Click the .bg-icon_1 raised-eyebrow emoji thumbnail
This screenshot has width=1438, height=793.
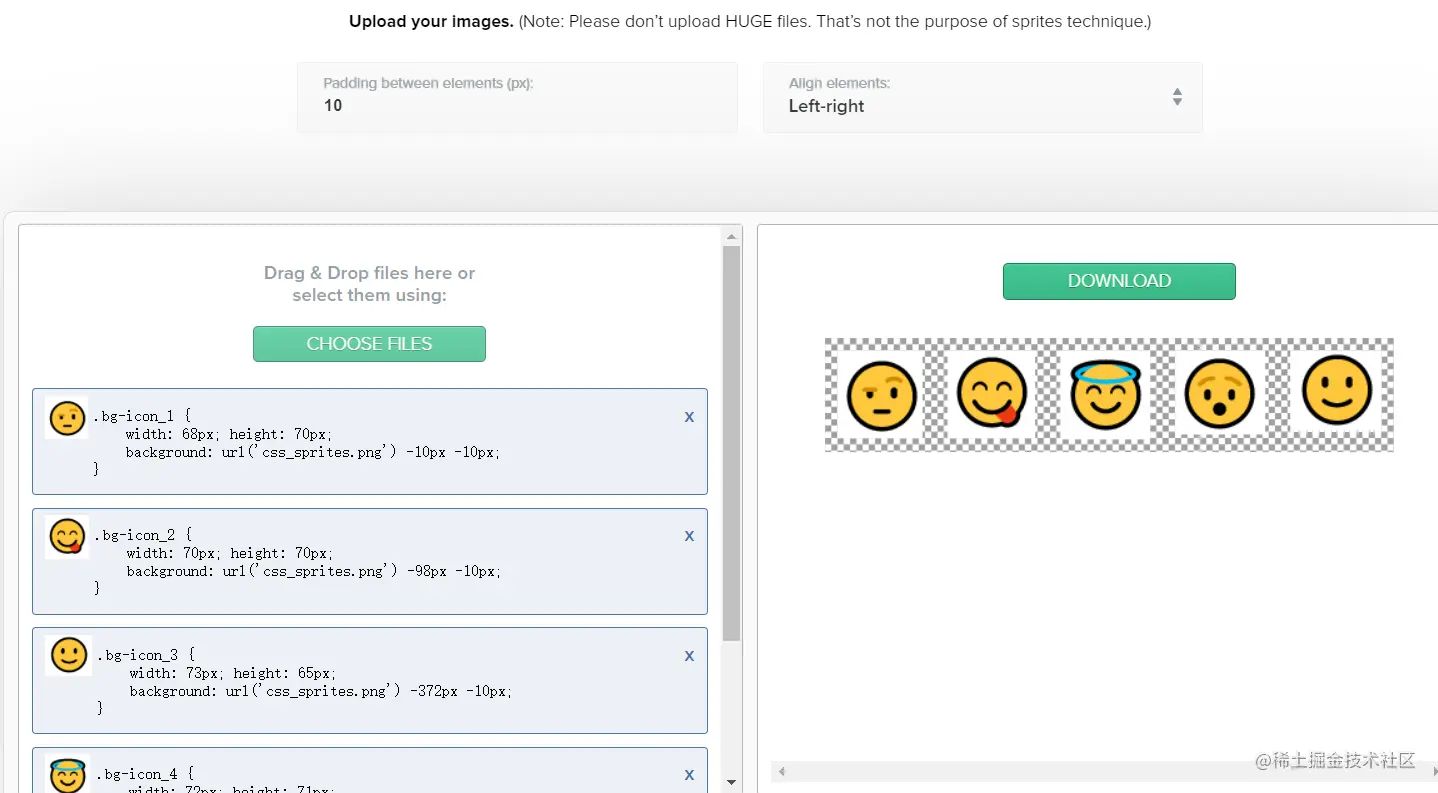(67, 418)
